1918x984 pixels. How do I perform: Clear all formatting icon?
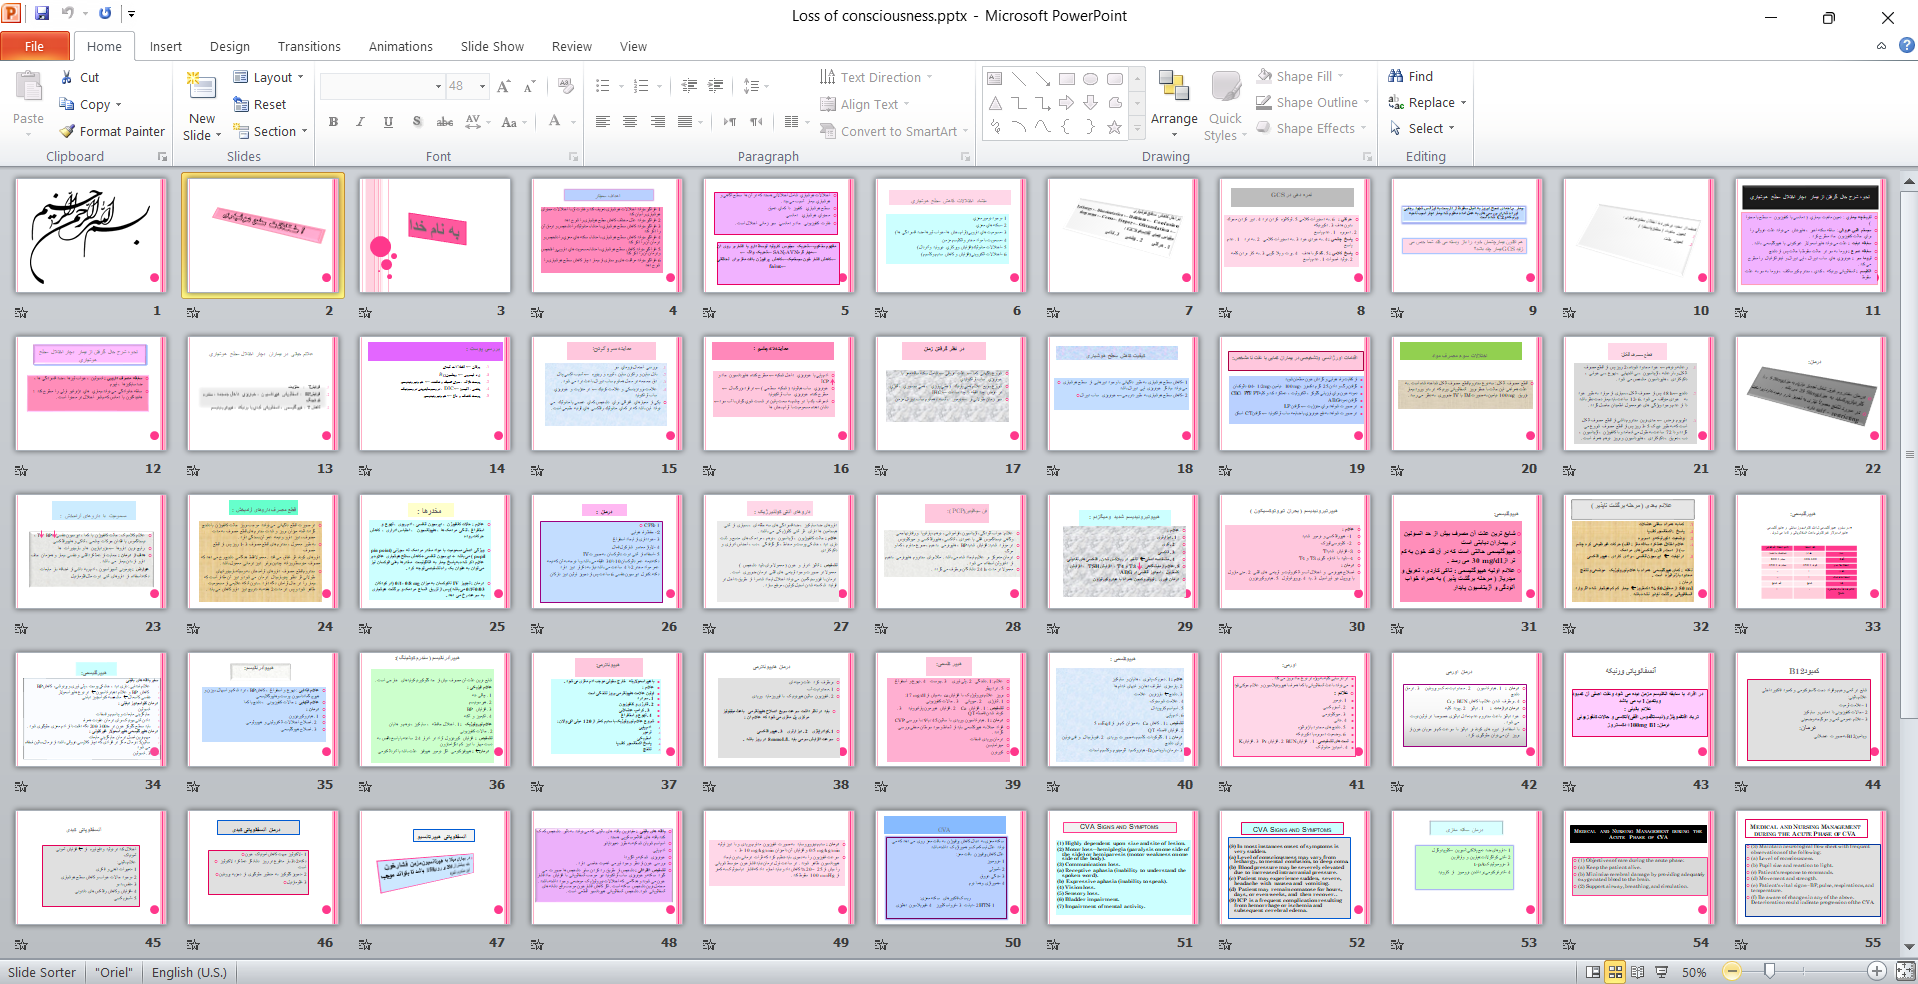[566, 86]
